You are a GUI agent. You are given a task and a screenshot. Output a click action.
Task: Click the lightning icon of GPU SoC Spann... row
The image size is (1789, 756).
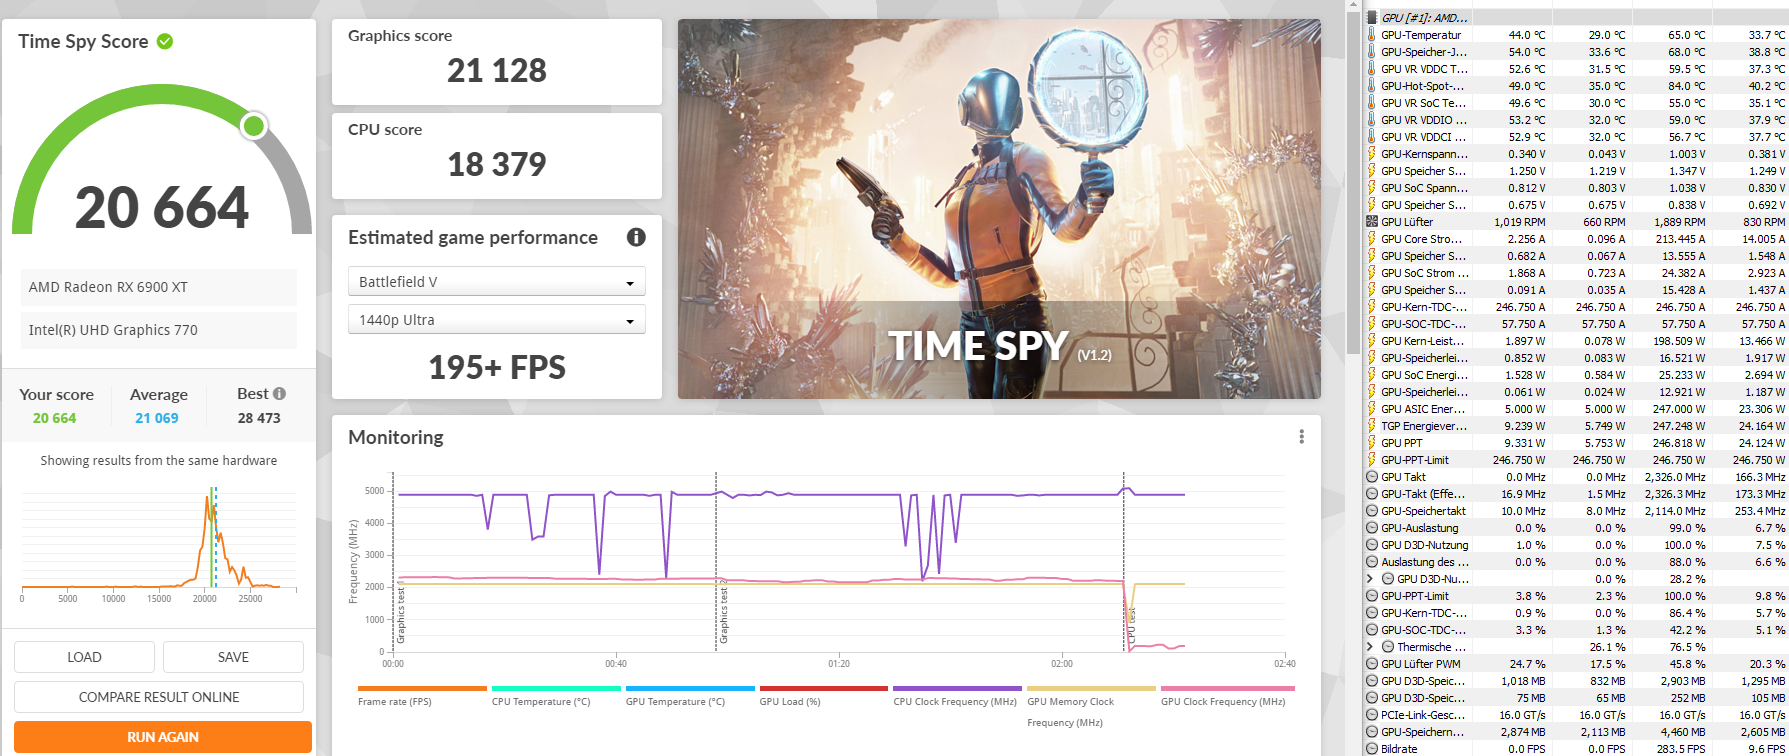pos(1372,188)
